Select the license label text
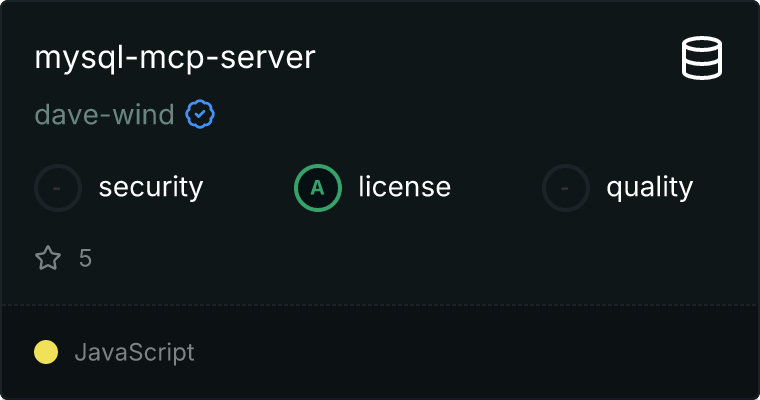This screenshot has width=760, height=400. 404,187
